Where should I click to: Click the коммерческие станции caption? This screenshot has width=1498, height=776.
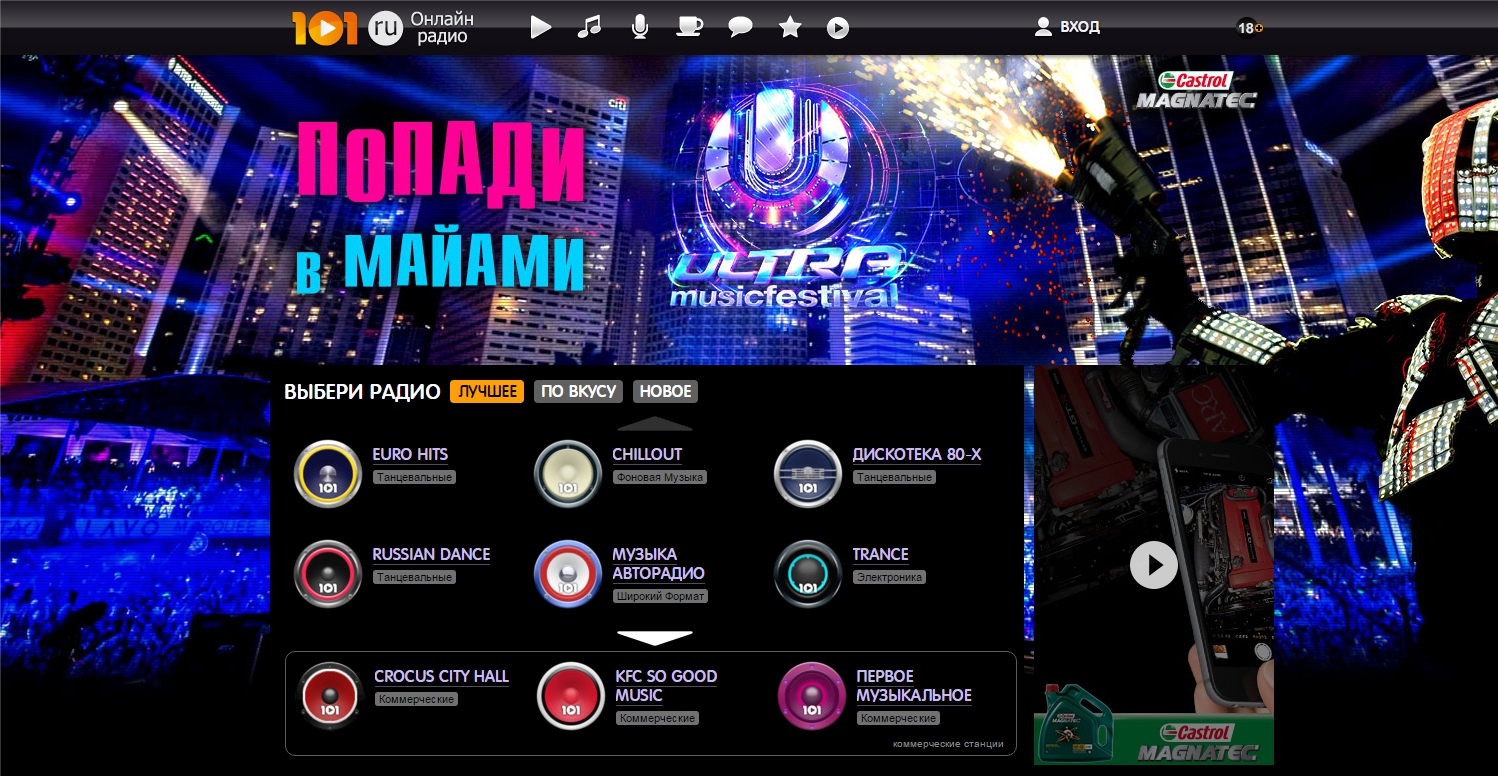click(949, 744)
